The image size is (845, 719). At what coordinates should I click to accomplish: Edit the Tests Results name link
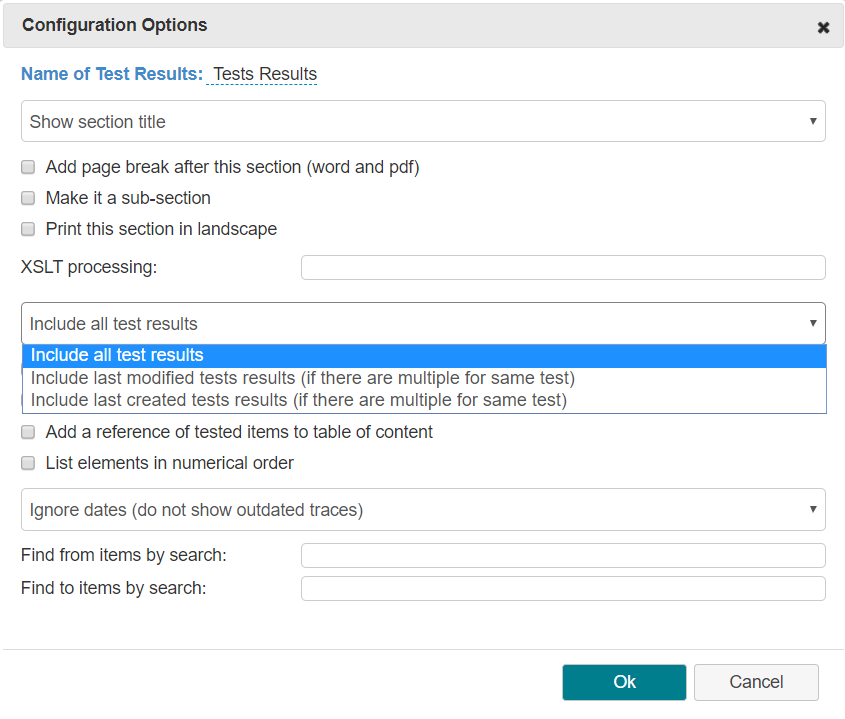(x=262, y=74)
